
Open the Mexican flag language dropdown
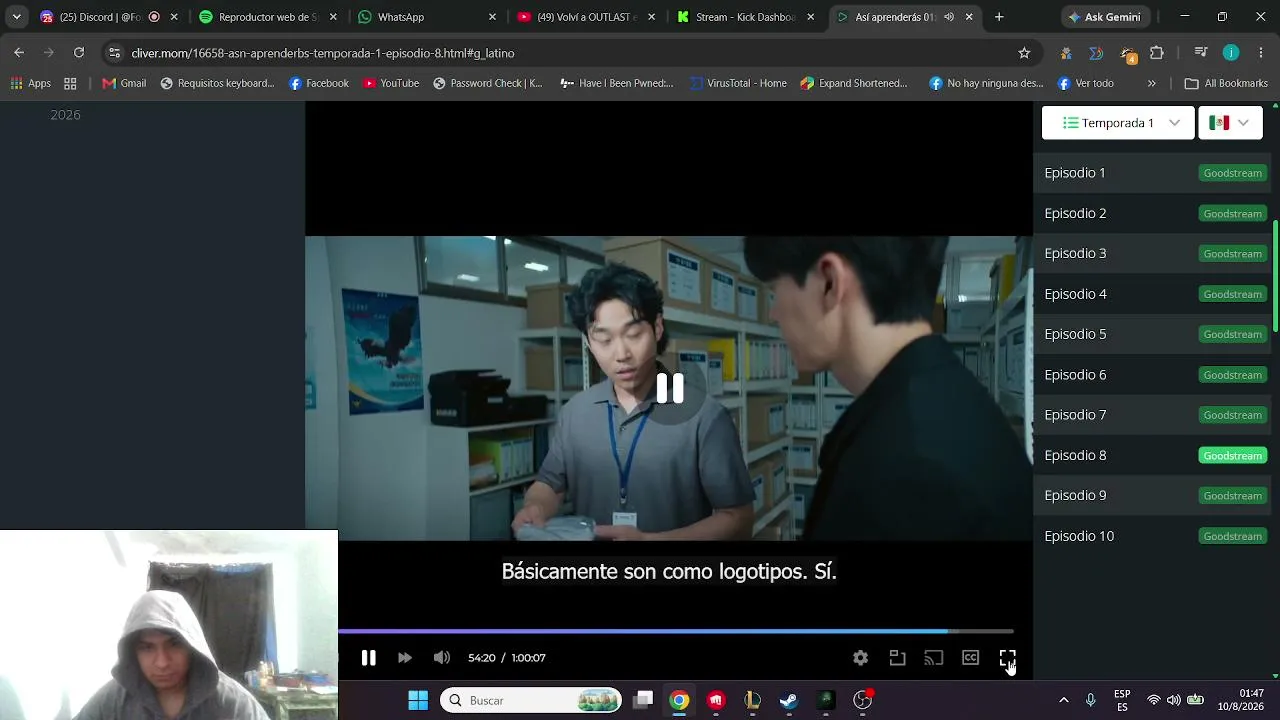(1230, 123)
